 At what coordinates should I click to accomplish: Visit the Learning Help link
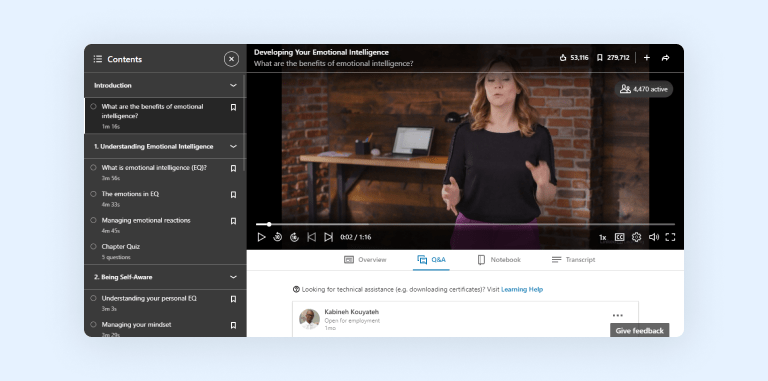point(522,289)
